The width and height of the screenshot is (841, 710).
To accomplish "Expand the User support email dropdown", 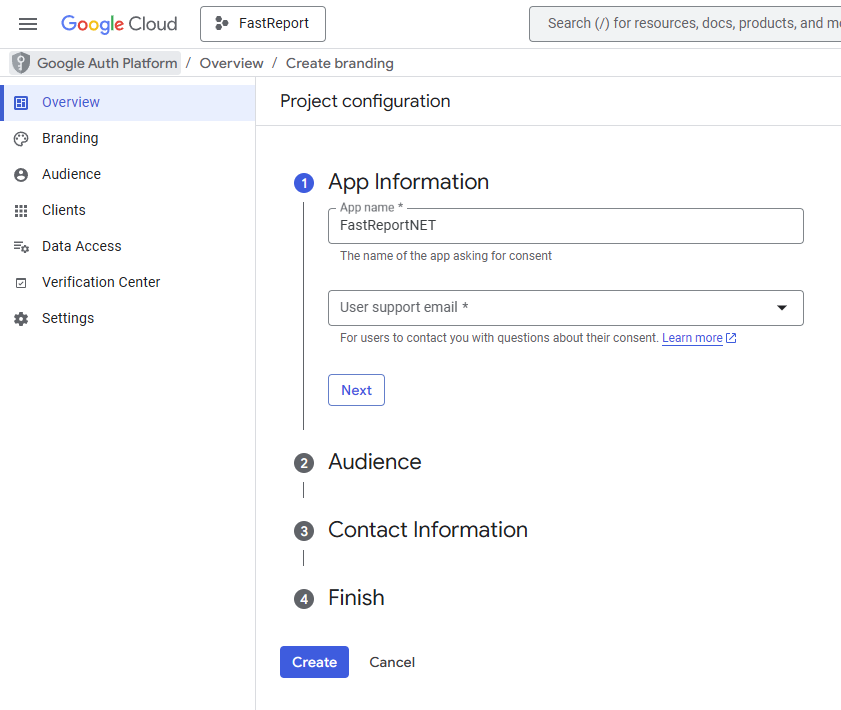I will [x=565, y=308].
